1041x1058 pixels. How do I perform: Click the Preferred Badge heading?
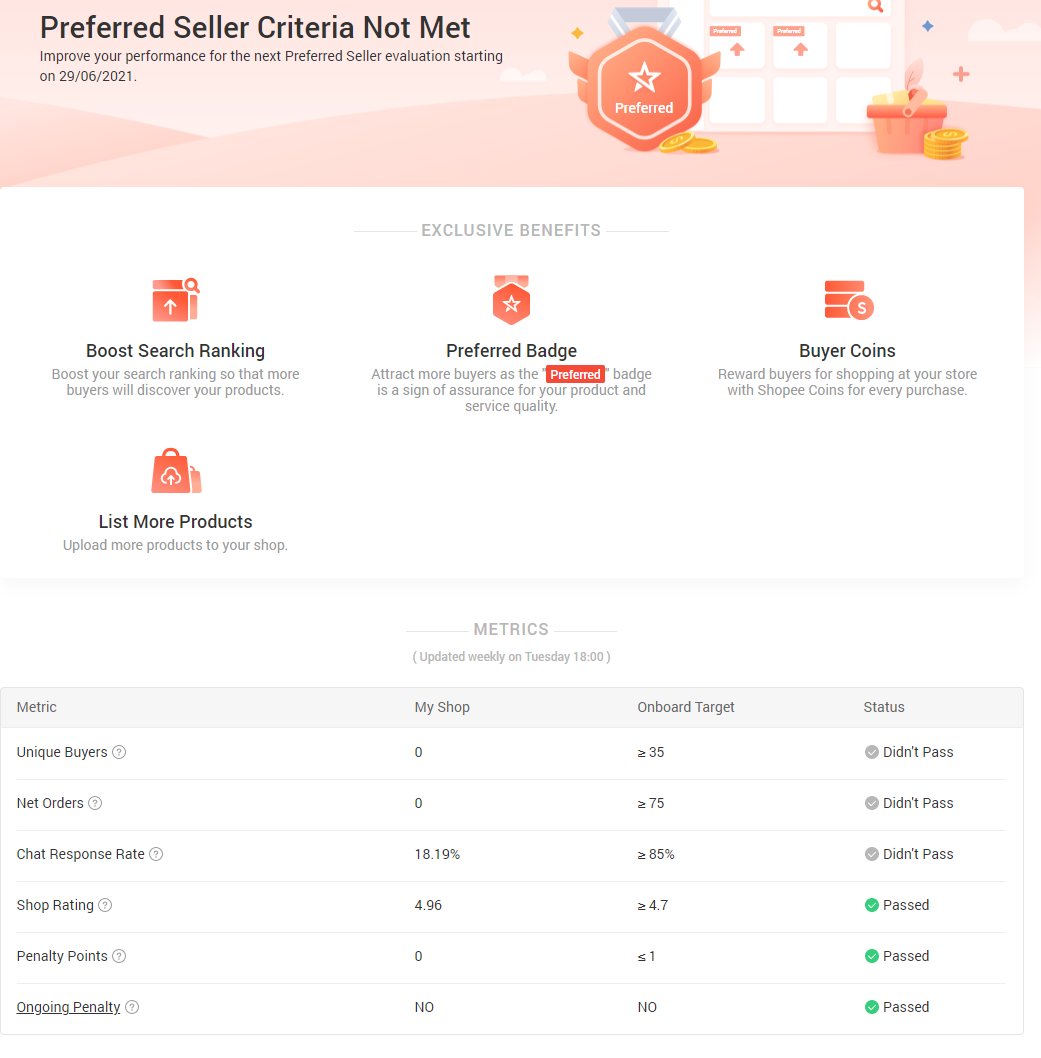coord(511,351)
